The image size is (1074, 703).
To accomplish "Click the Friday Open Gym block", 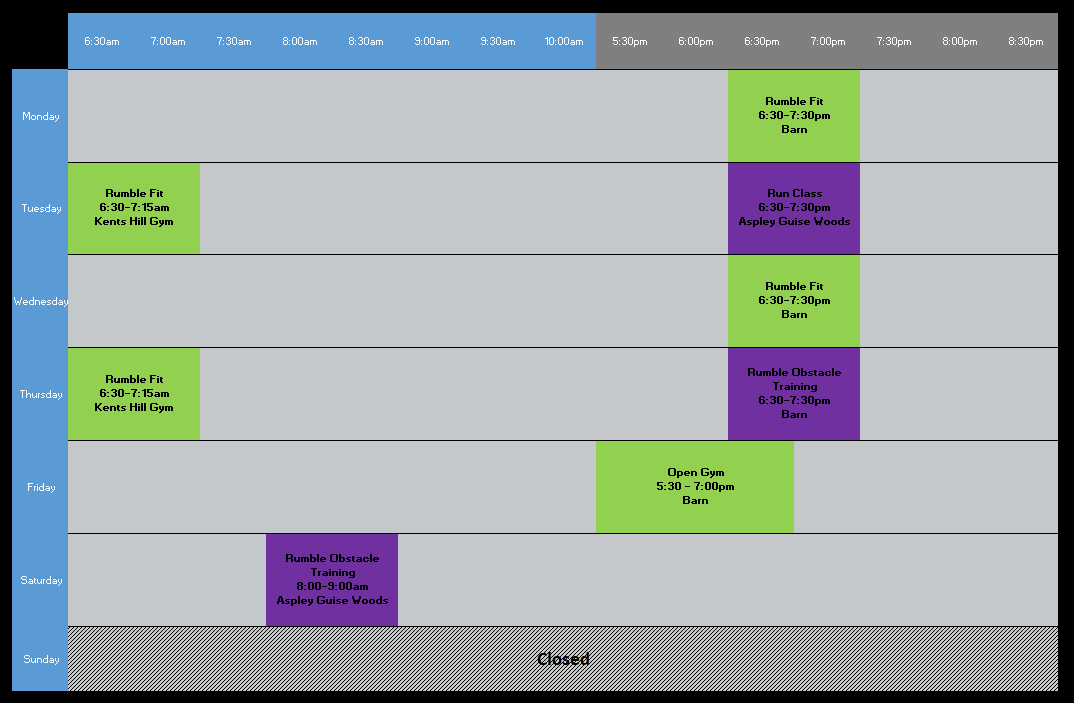I will pos(694,486).
